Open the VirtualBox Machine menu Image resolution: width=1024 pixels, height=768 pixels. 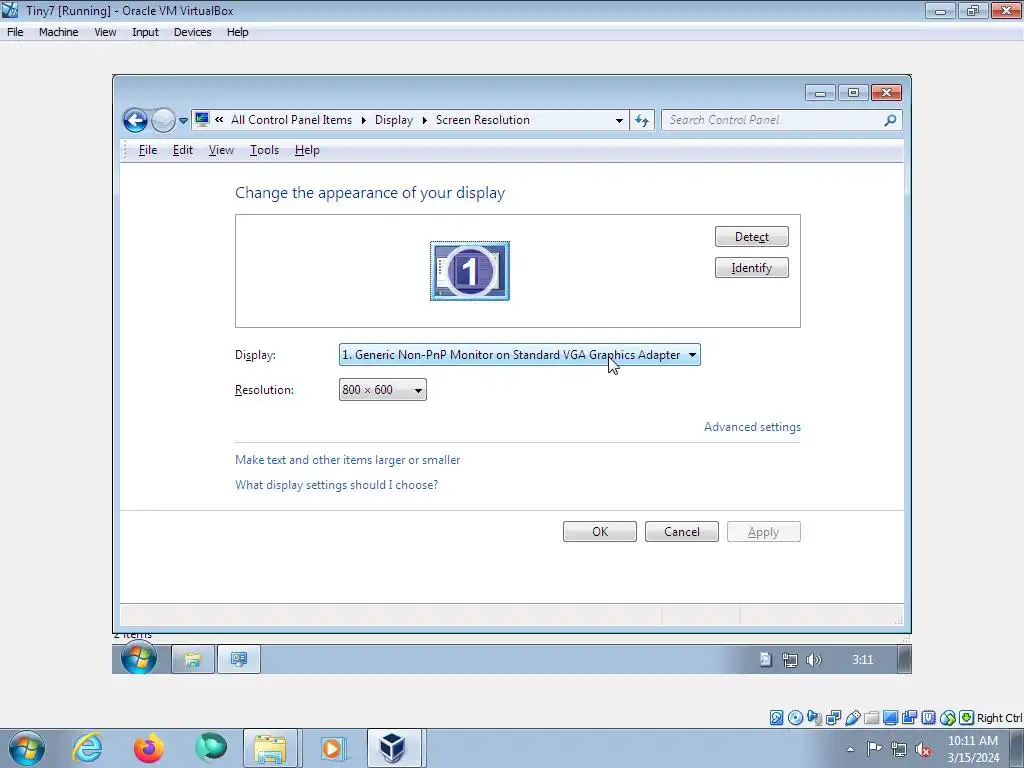(x=59, y=32)
